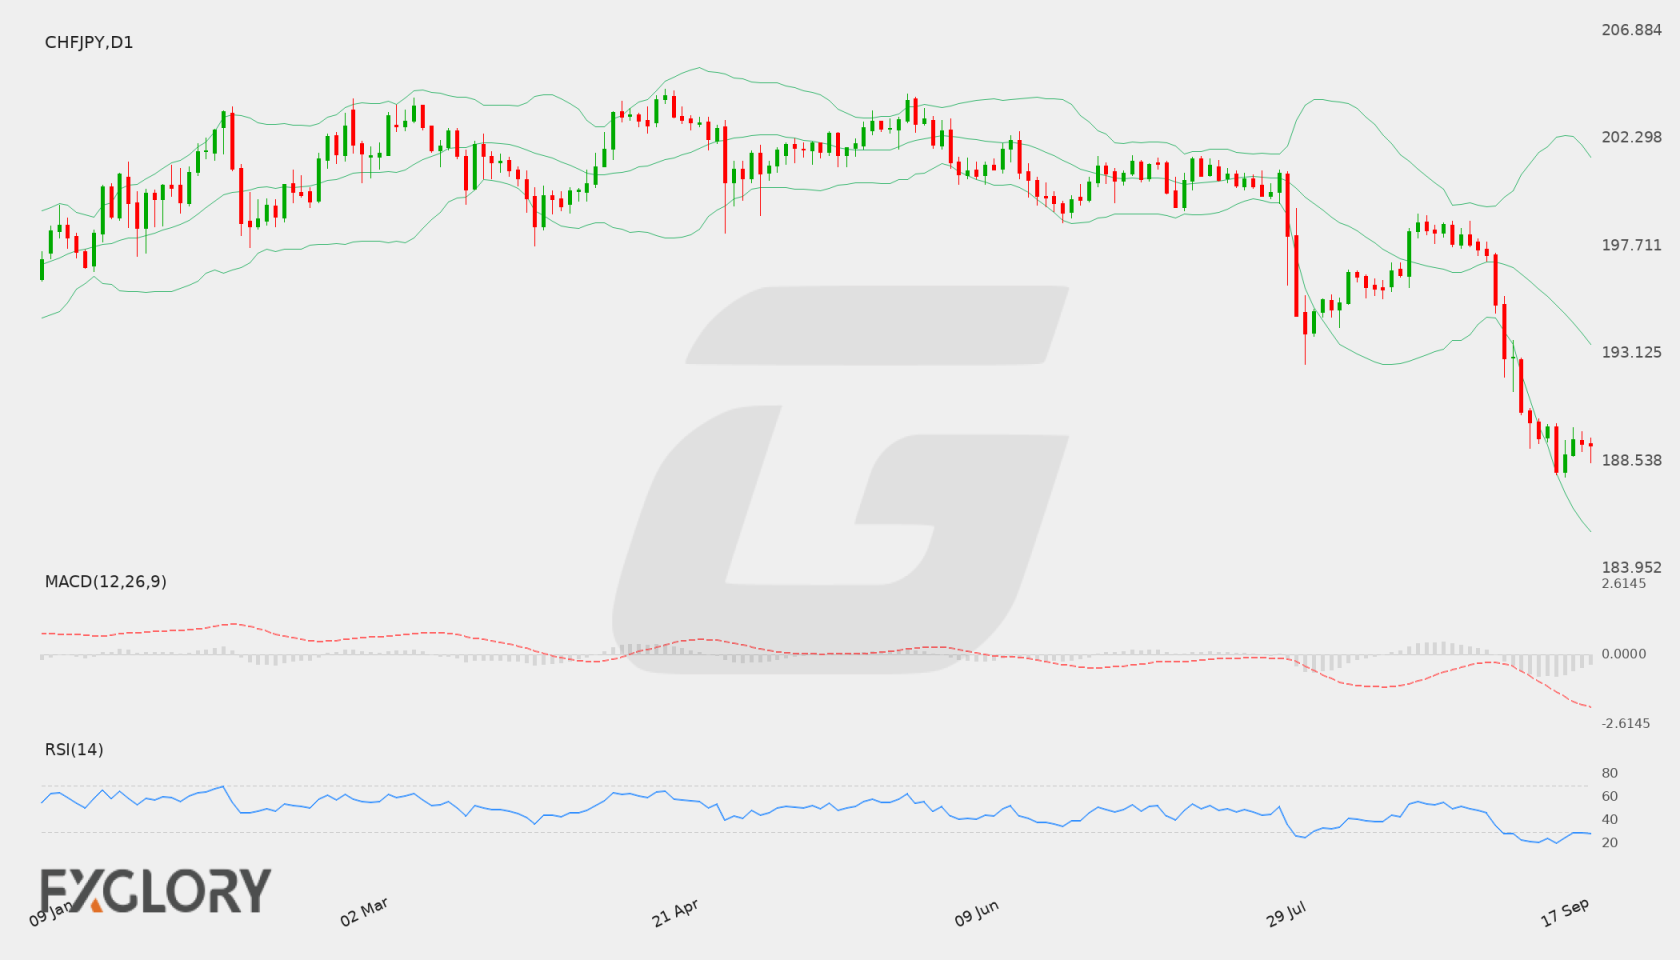Click the 183.952 price level label
The image size is (1680, 960).
coord(1631,567)
